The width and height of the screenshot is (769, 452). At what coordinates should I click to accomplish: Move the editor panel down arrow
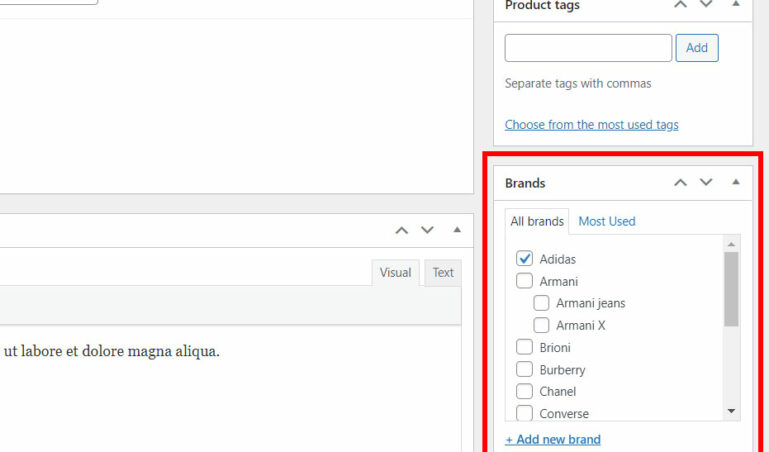pyautogui.click(x=427, y=230)
